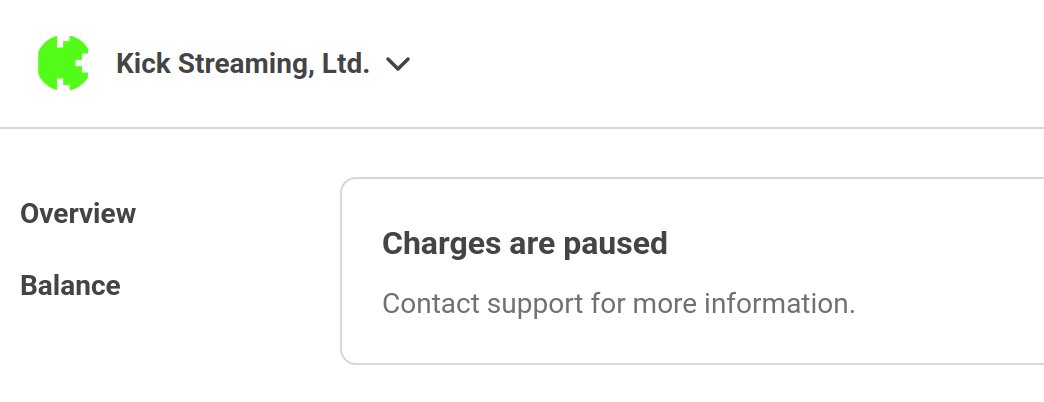
Task: Click the downward chevron in the header
Action: pyautogui.click(x=398, y=65)
